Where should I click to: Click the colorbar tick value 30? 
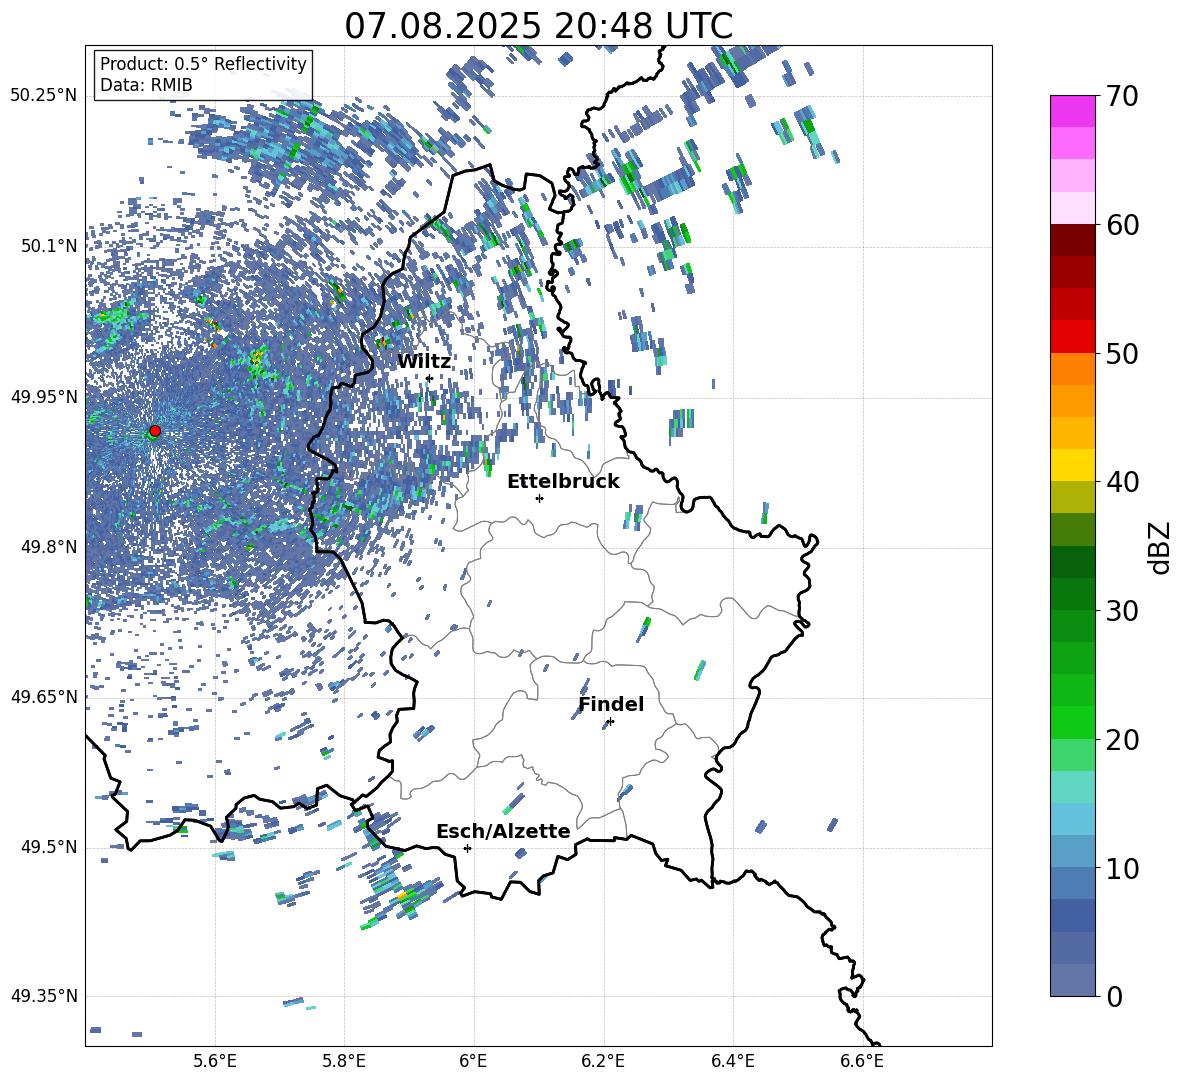pos(1122,611)
